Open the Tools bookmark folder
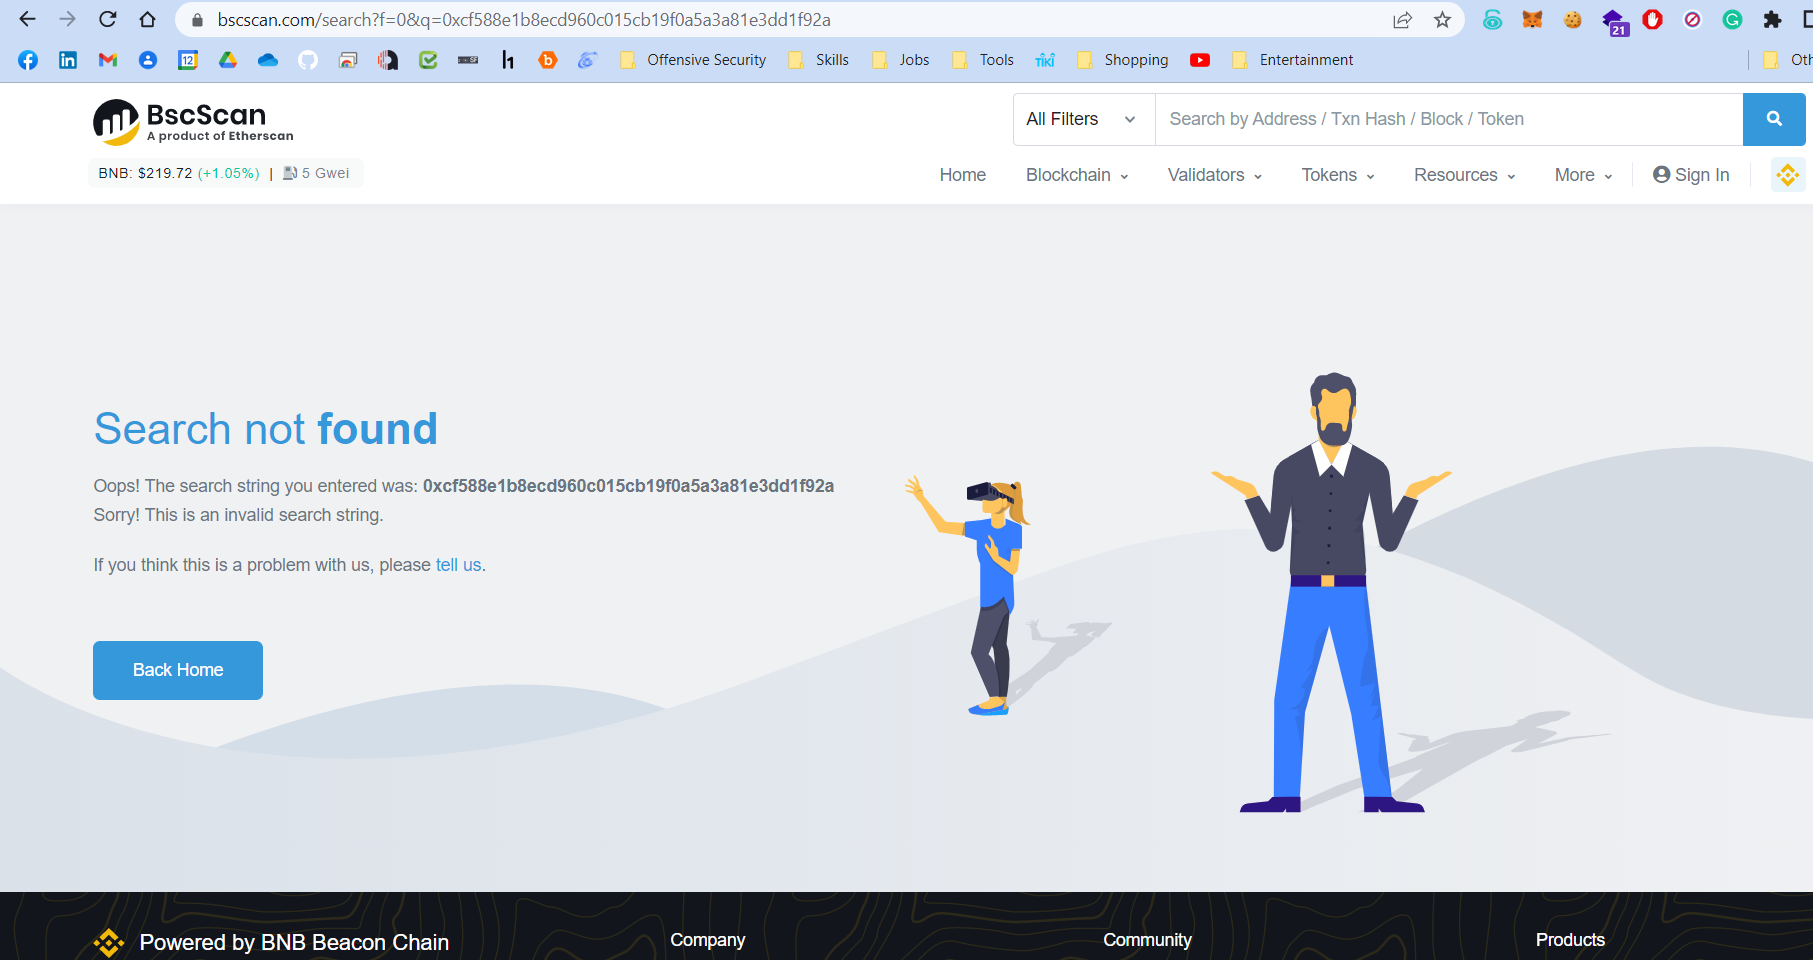 pyautogui.click(x=983, y=60)
